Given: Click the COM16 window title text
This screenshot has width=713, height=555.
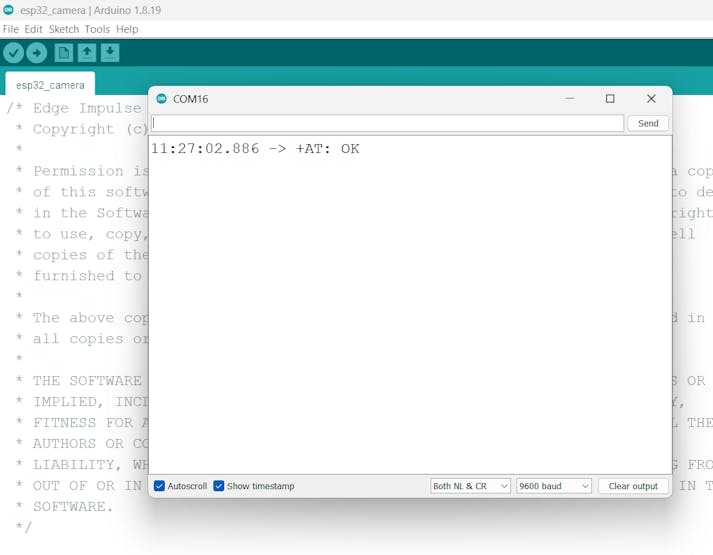Looking at the screenshot, I should [x=191, y=99].
